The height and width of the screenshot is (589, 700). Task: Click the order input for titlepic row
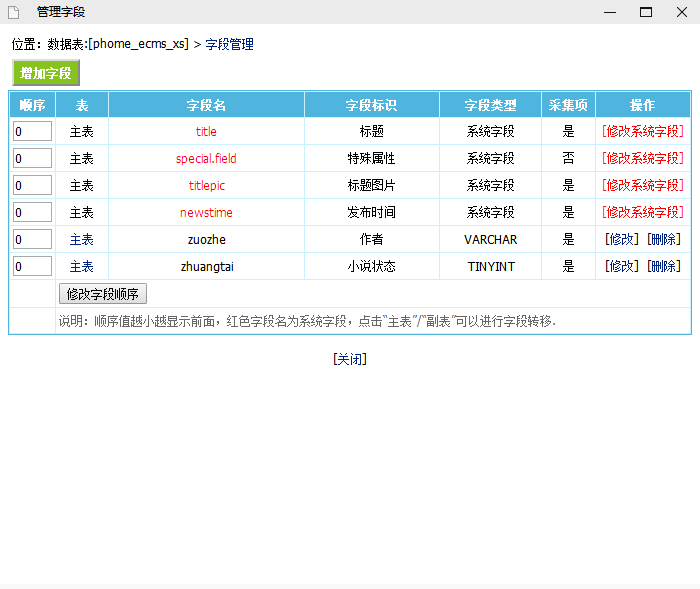(32, 185)
